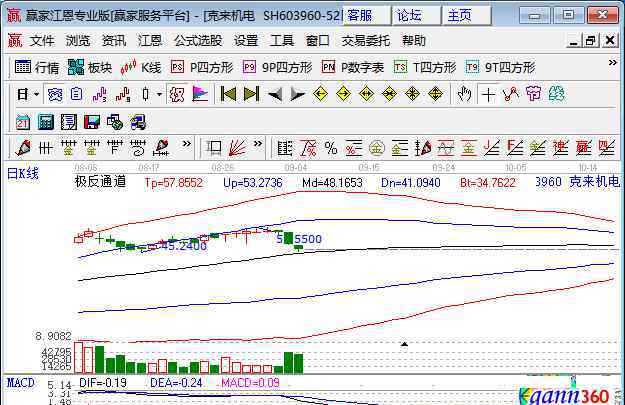Open the 文件 menu
Viewport: 625px width, 405px height.
click(42, 41)
